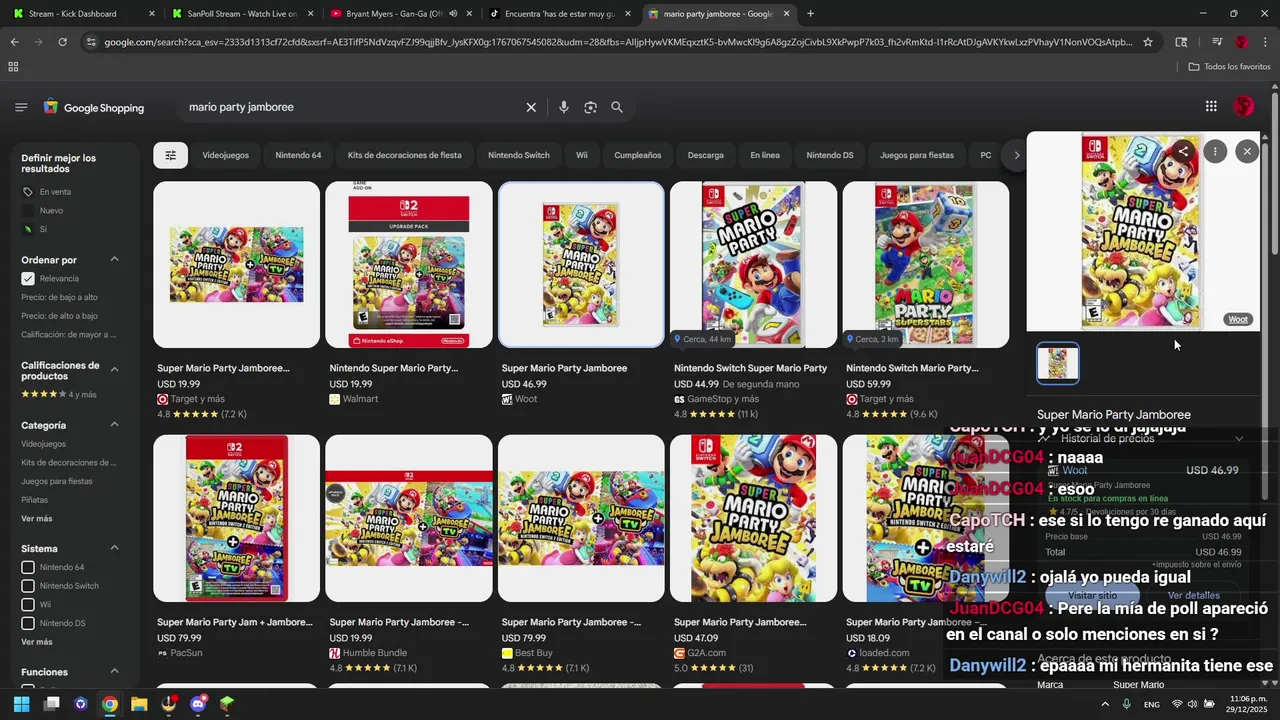View site information icon in address bar

tap(91, 42)
